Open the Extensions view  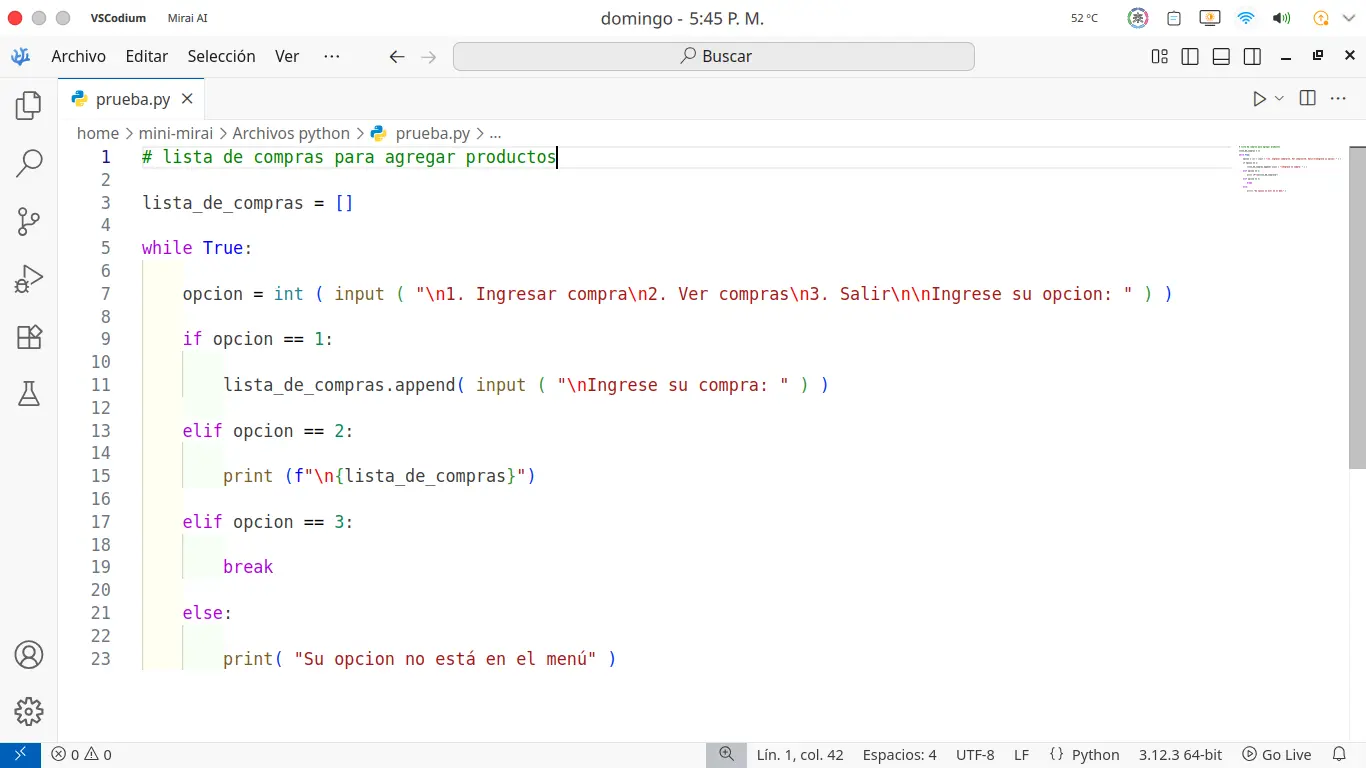[29, 337]
